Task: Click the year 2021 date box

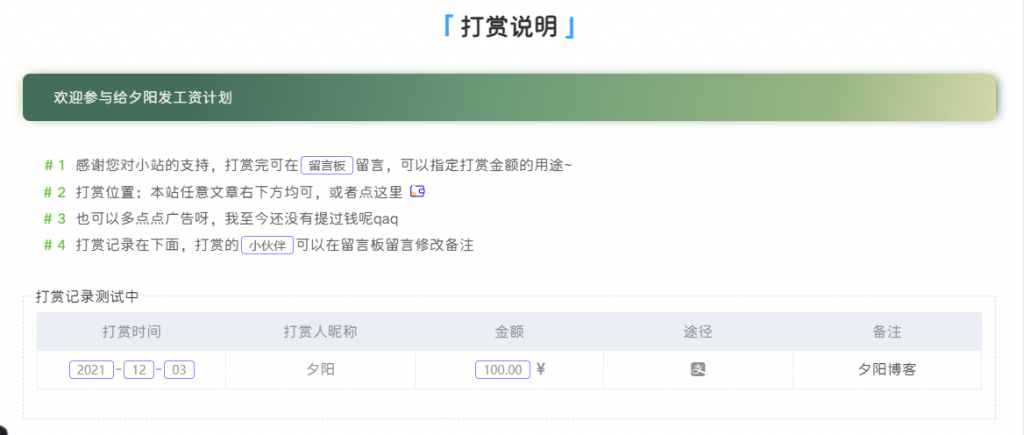Action: tap(91, 370)
